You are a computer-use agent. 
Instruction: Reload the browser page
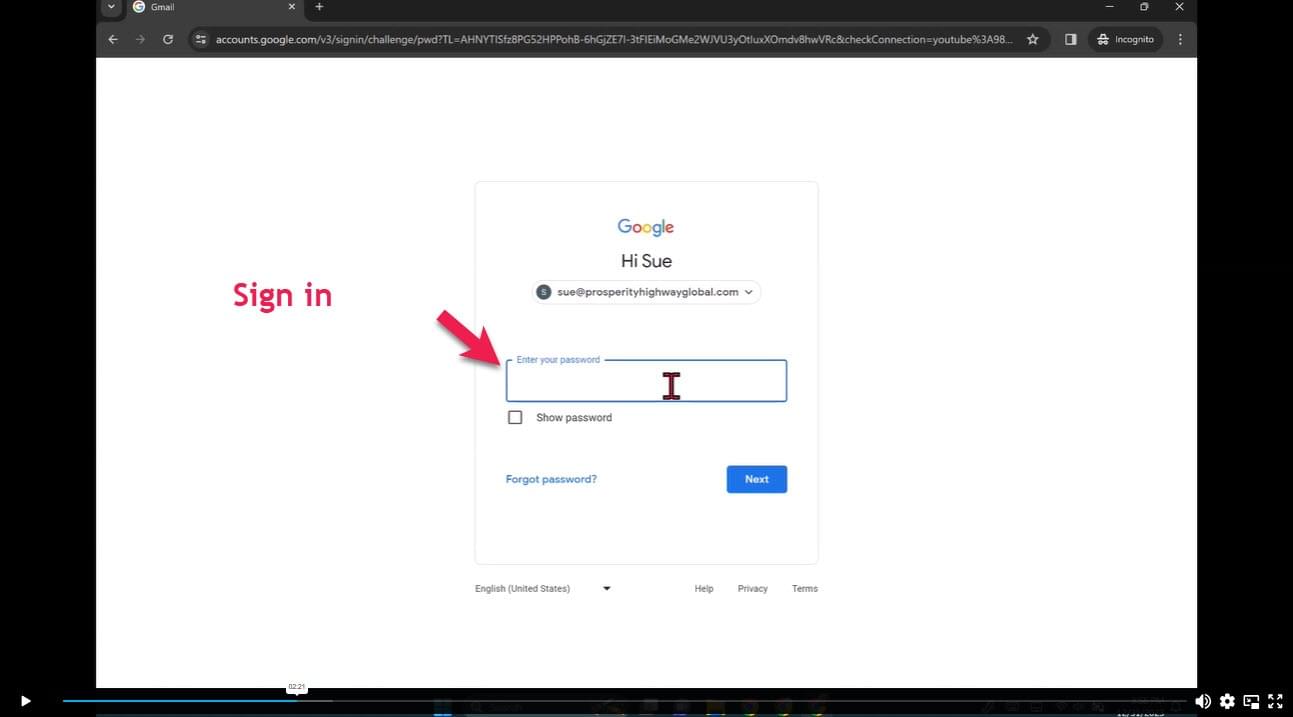[168, 40]
